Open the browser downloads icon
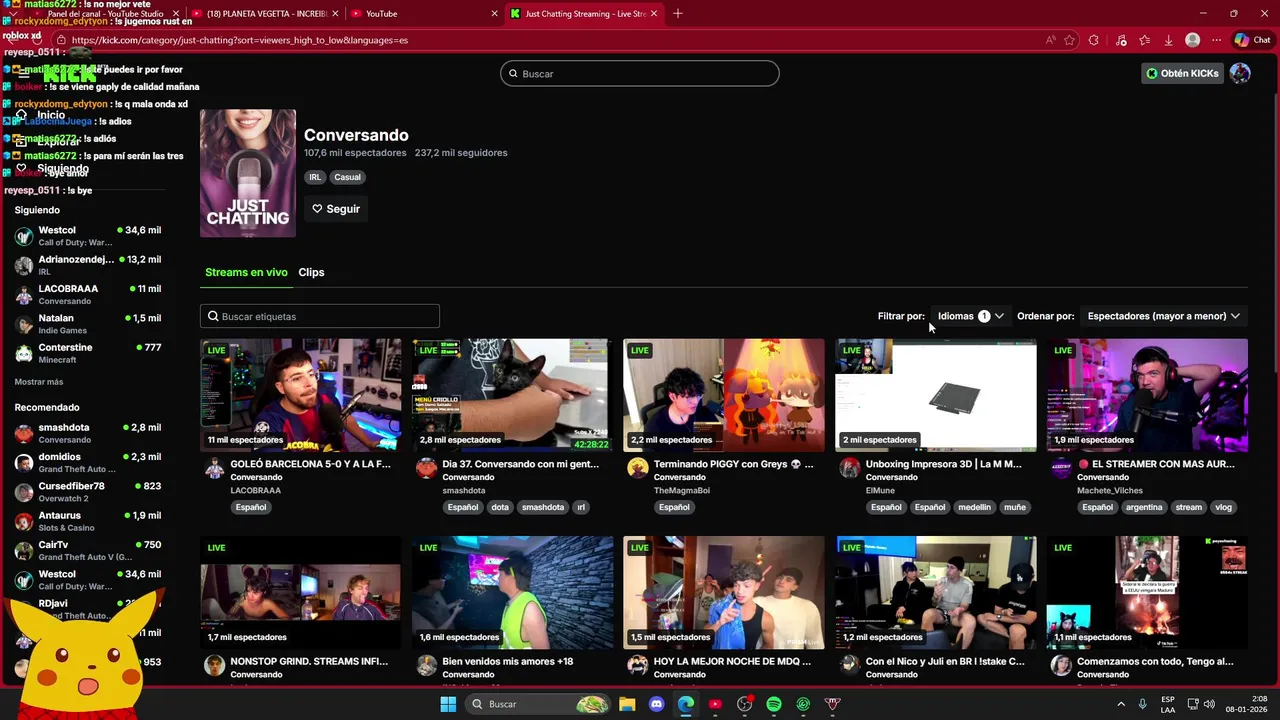 tap(1168, 40)
